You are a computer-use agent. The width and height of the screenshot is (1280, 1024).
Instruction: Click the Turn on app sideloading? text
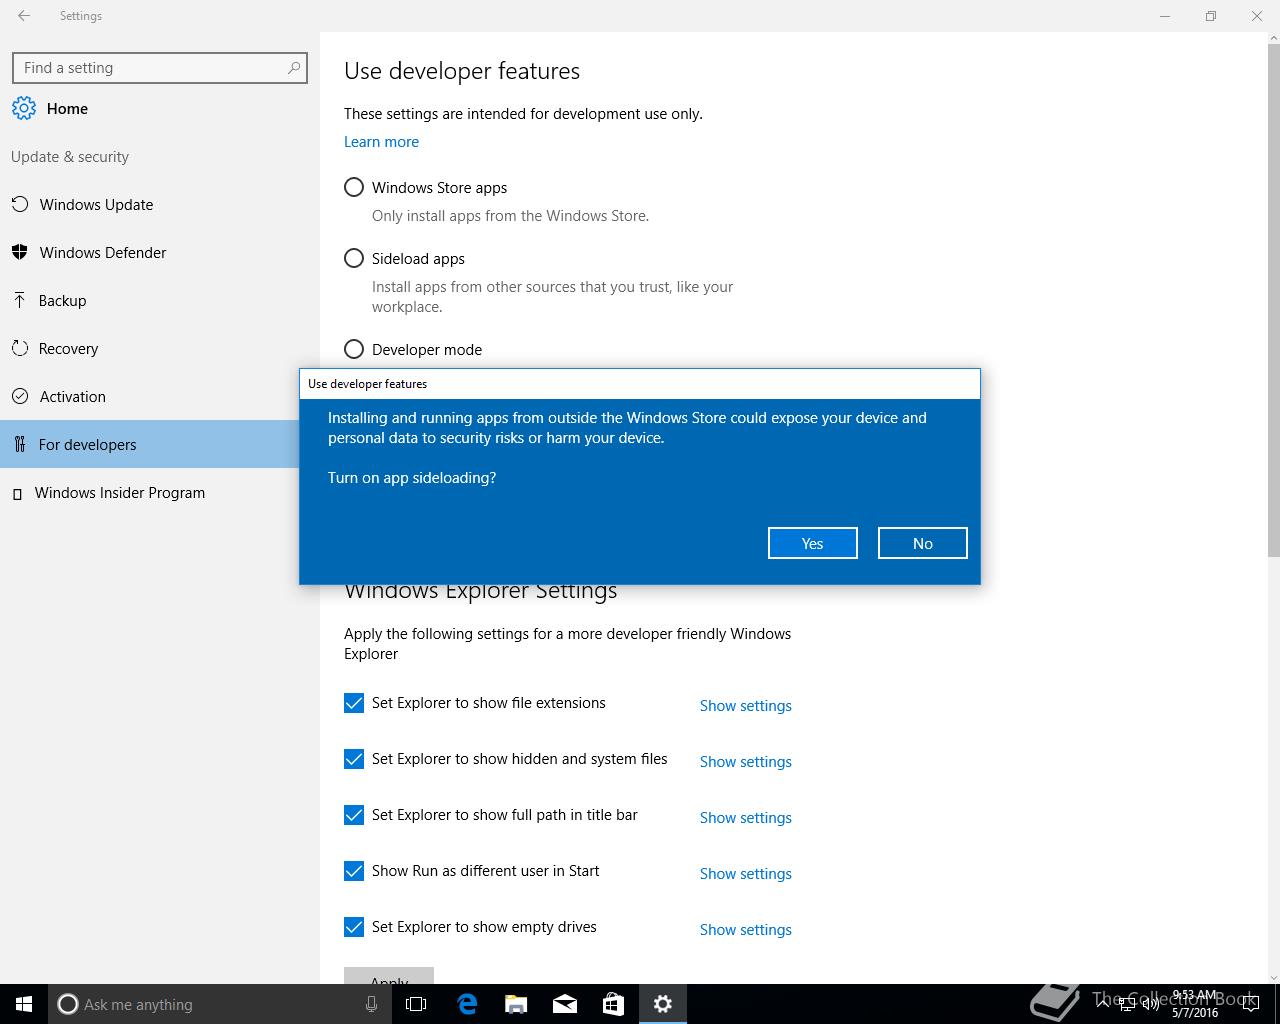click(x=412, y=478)
